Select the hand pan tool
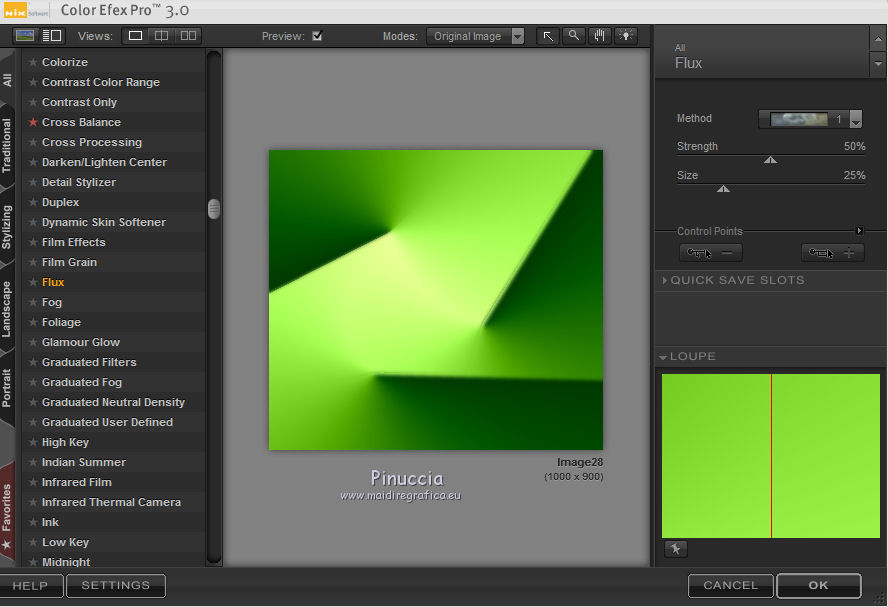The width and height of the screenshot is (888, 607). point(600,36)
